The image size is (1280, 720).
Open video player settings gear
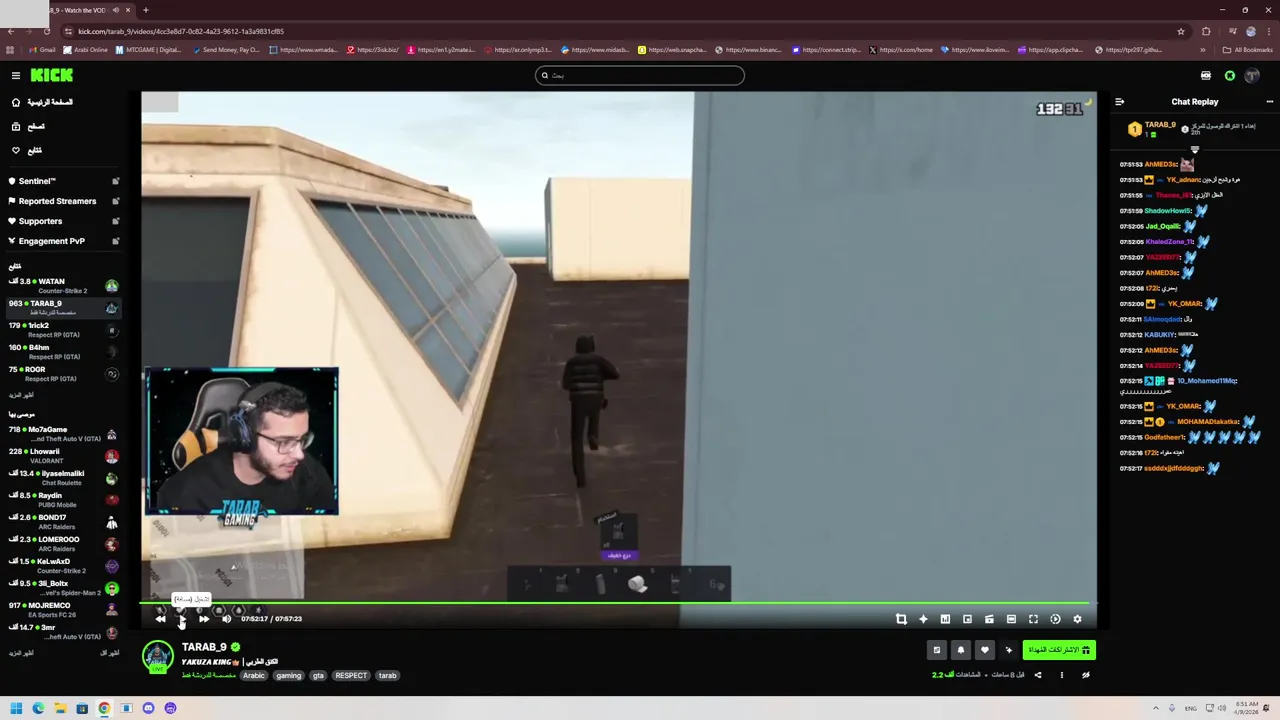(x=1077, y=619)
